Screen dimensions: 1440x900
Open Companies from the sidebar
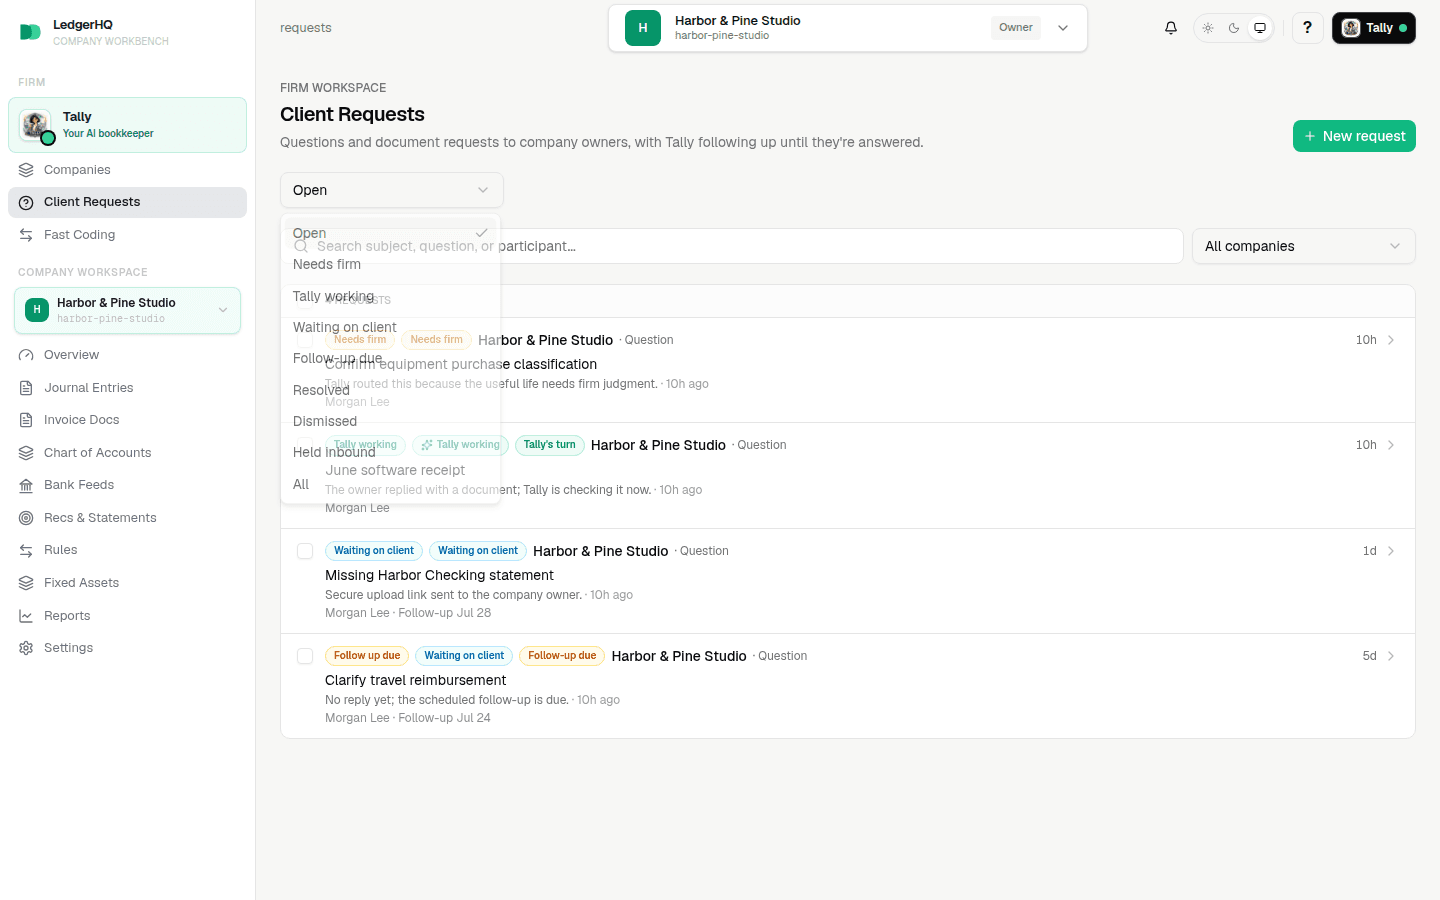(127, 170)
